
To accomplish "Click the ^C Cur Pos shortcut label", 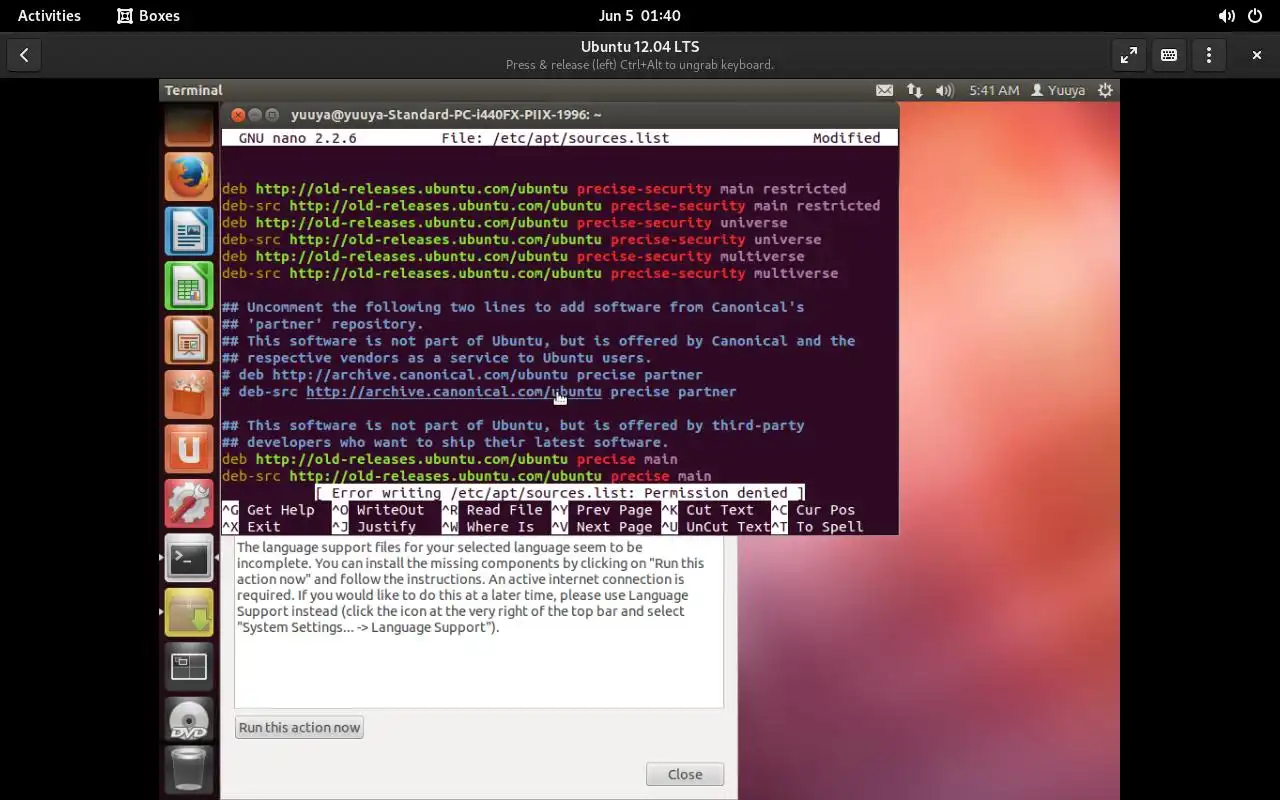I will coord(813,510).
